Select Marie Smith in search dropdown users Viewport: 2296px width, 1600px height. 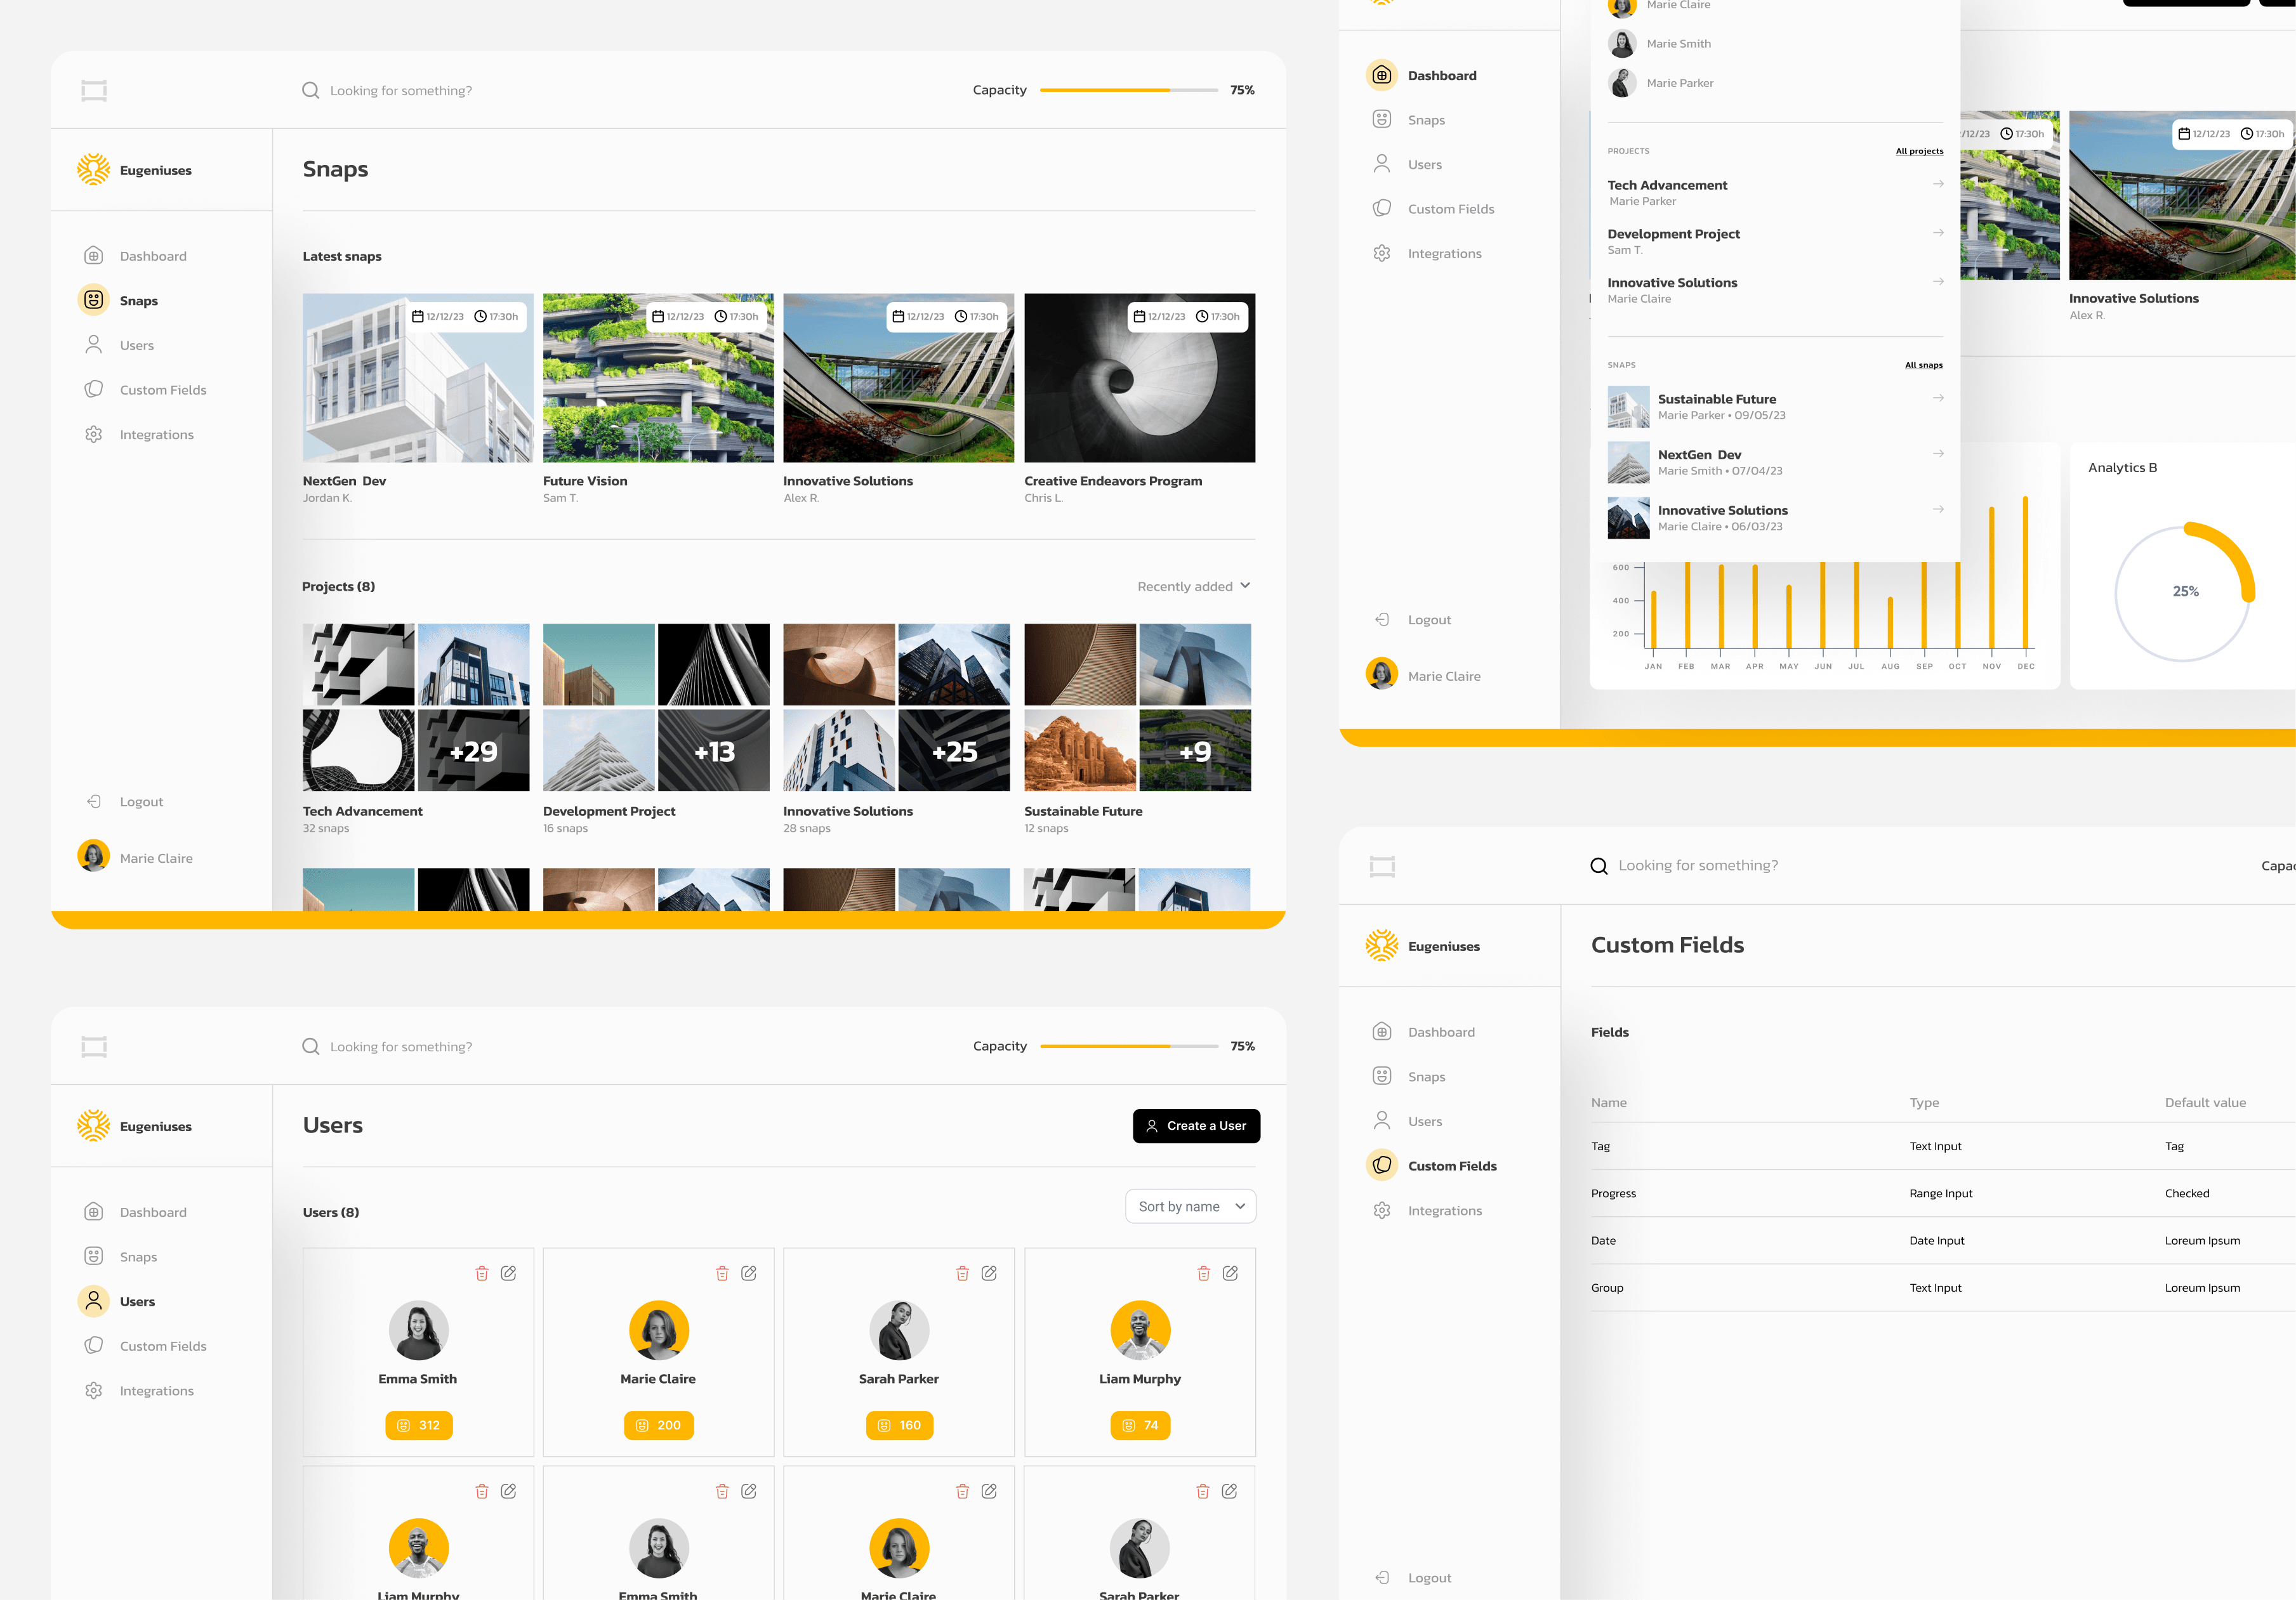coord(1660,44)
